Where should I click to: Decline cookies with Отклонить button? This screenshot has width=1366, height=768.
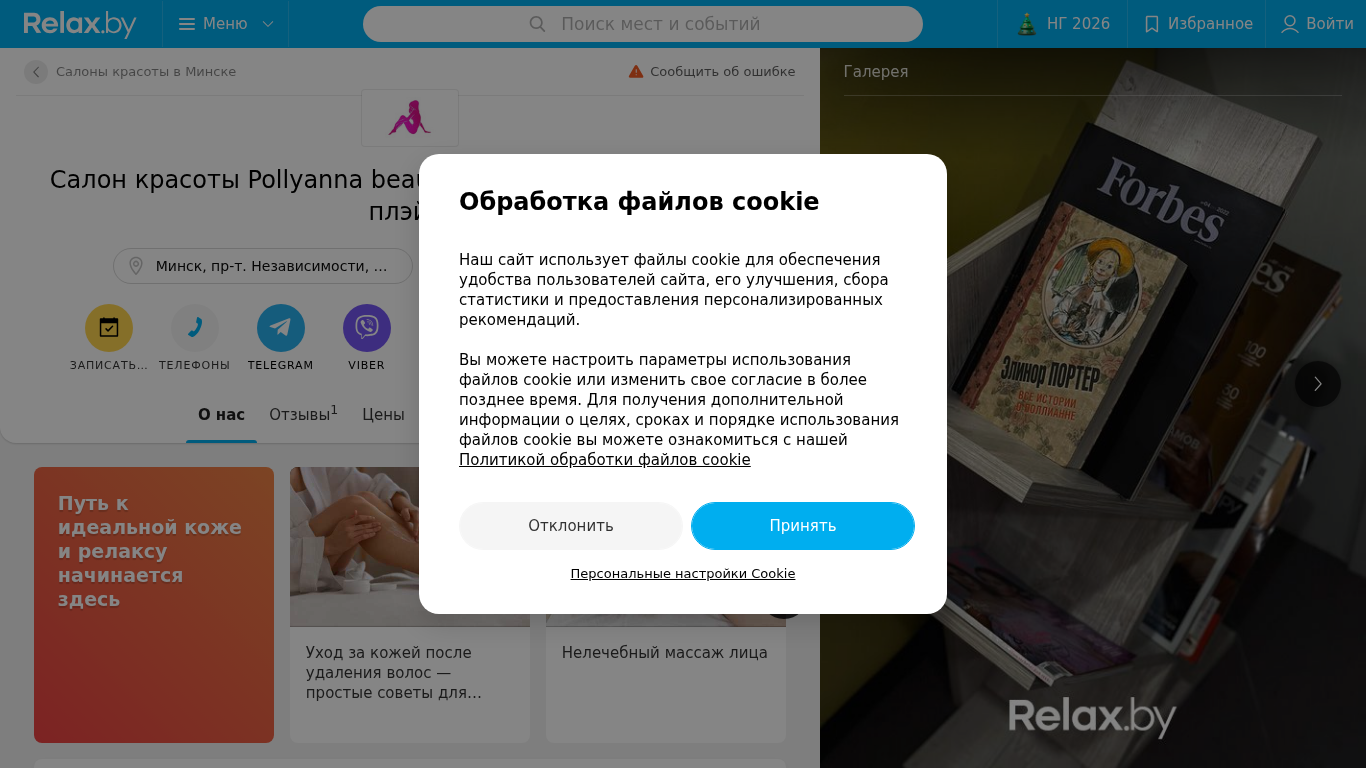pos(571,526)
